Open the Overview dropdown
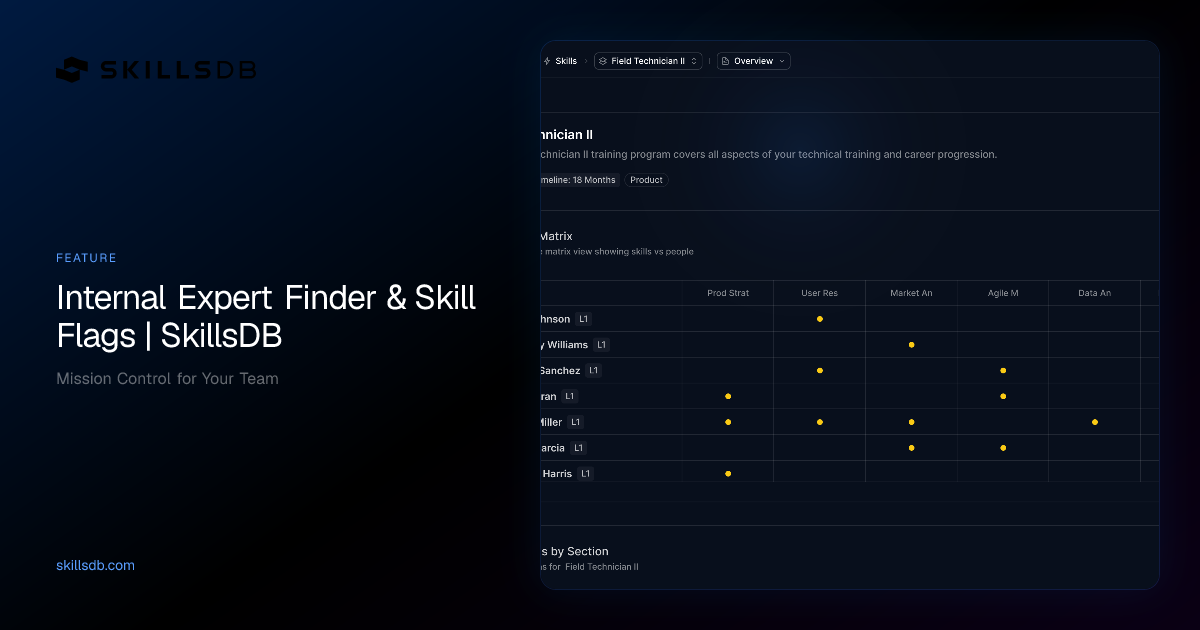The width and height of the screenshot is (1200, 630). (753, 61)
